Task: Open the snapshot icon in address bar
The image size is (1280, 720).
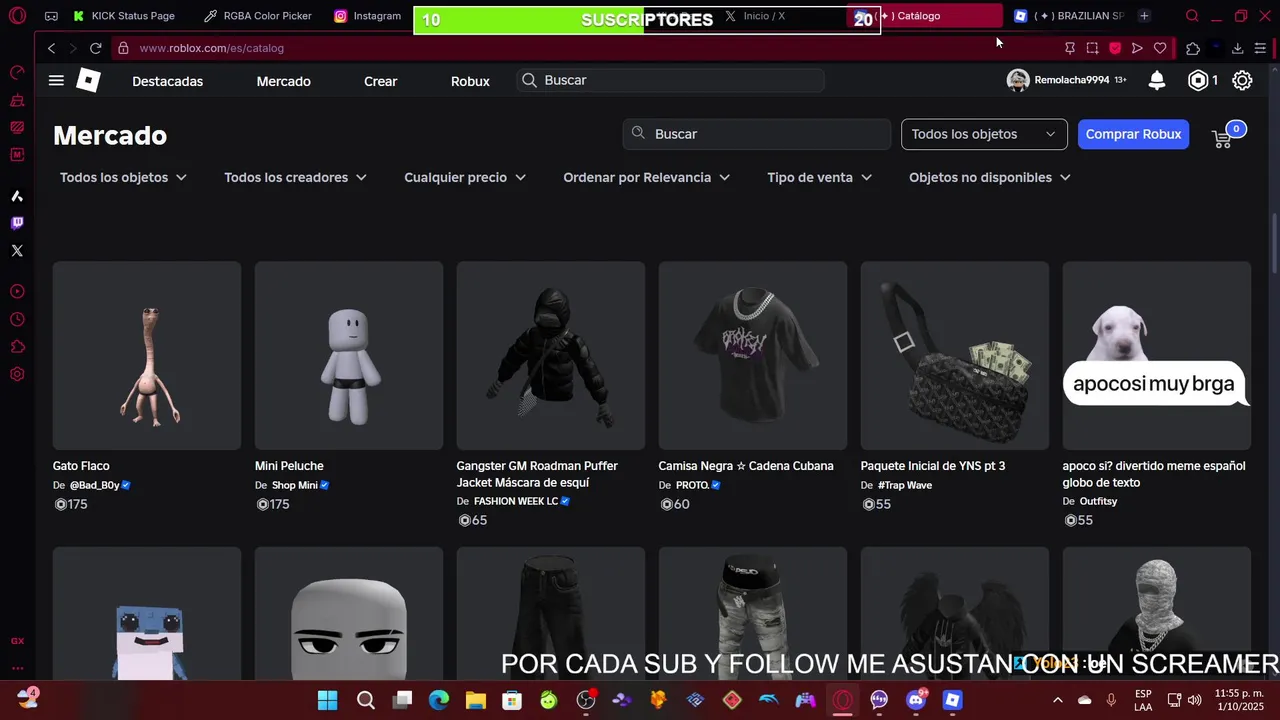Action: click(x=1092, y=48)
